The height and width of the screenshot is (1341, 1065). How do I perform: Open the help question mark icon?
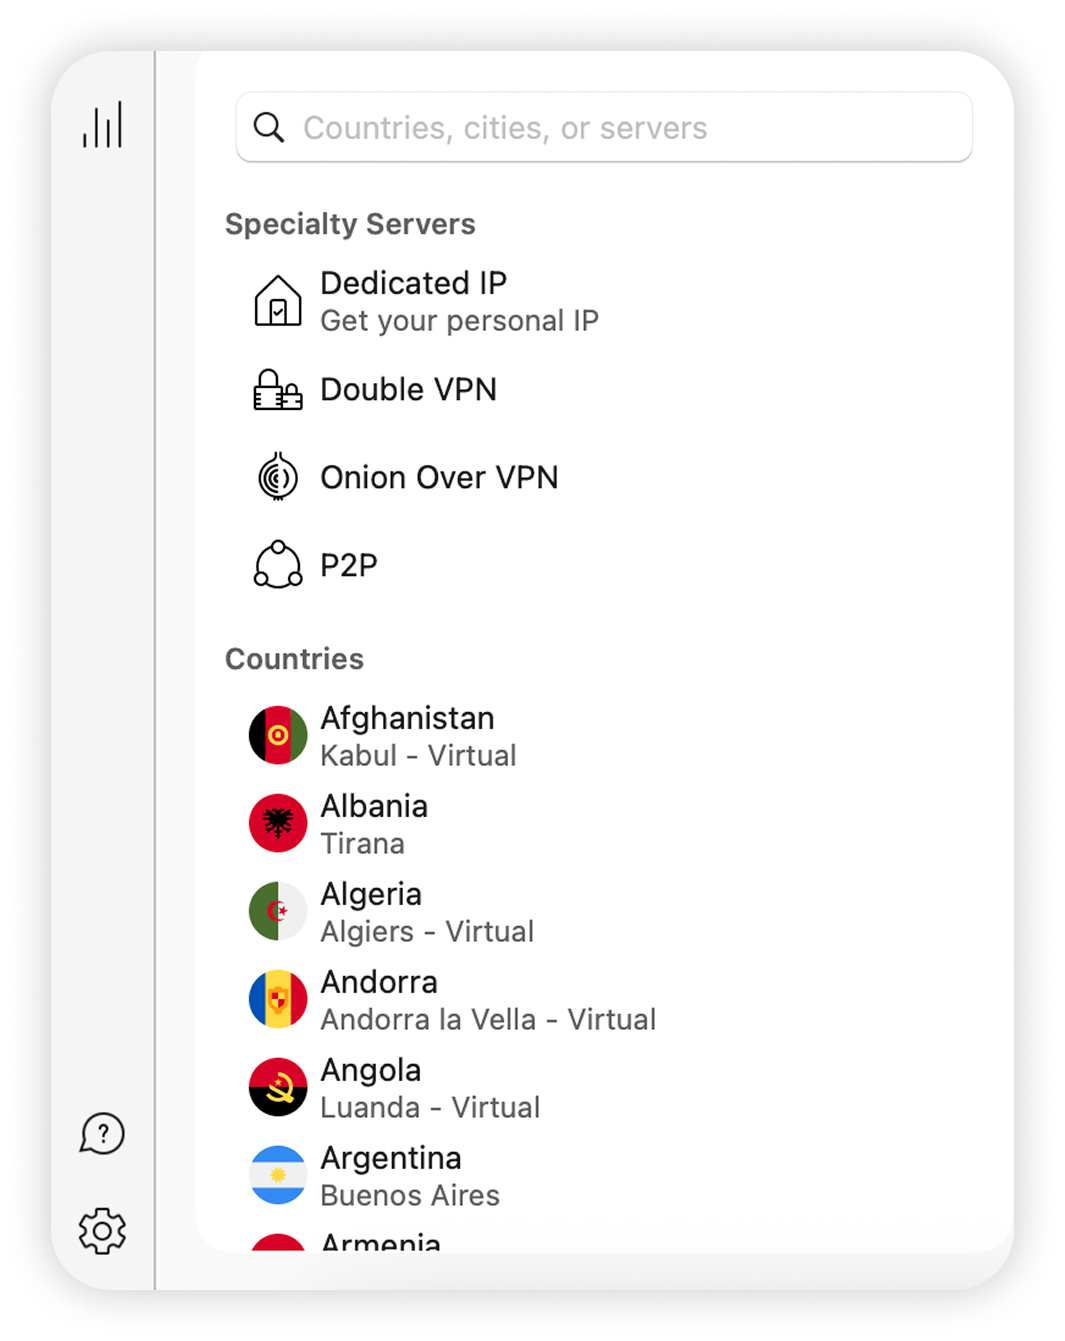(103, 1134)
